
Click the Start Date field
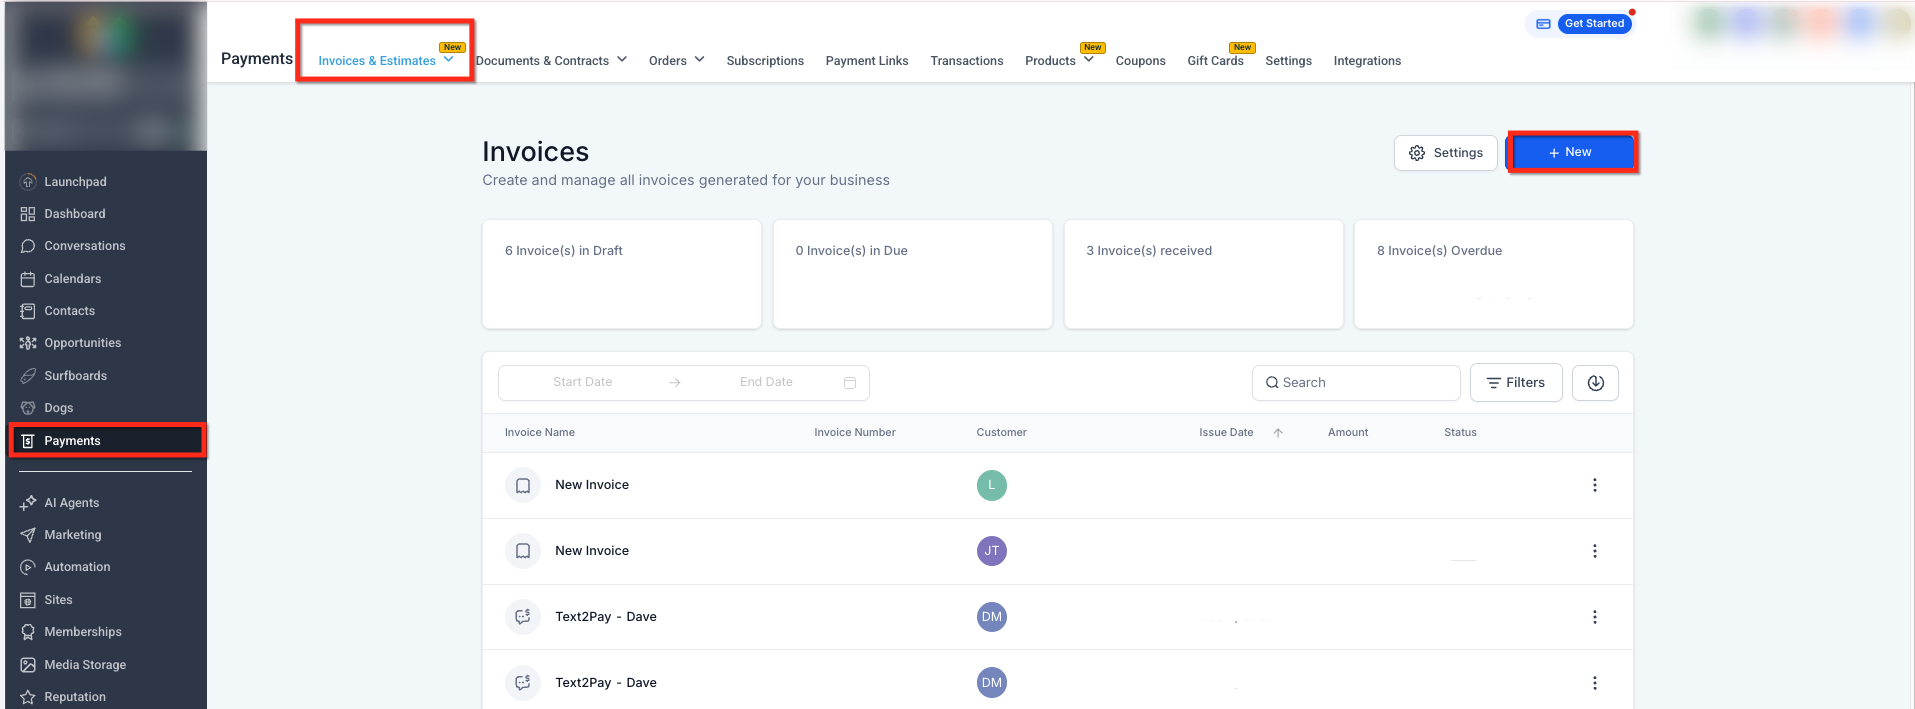(582, 382)
